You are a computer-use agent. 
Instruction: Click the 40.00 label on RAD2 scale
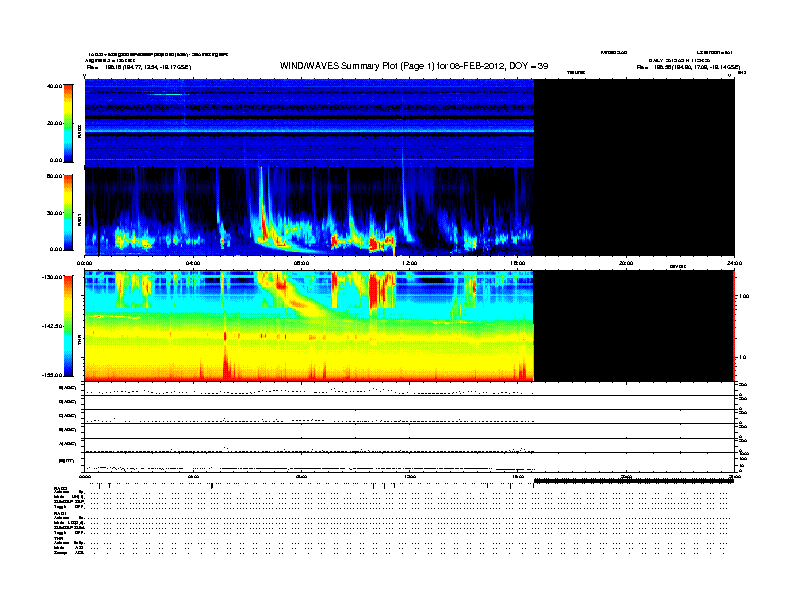(x=54, y=86)
